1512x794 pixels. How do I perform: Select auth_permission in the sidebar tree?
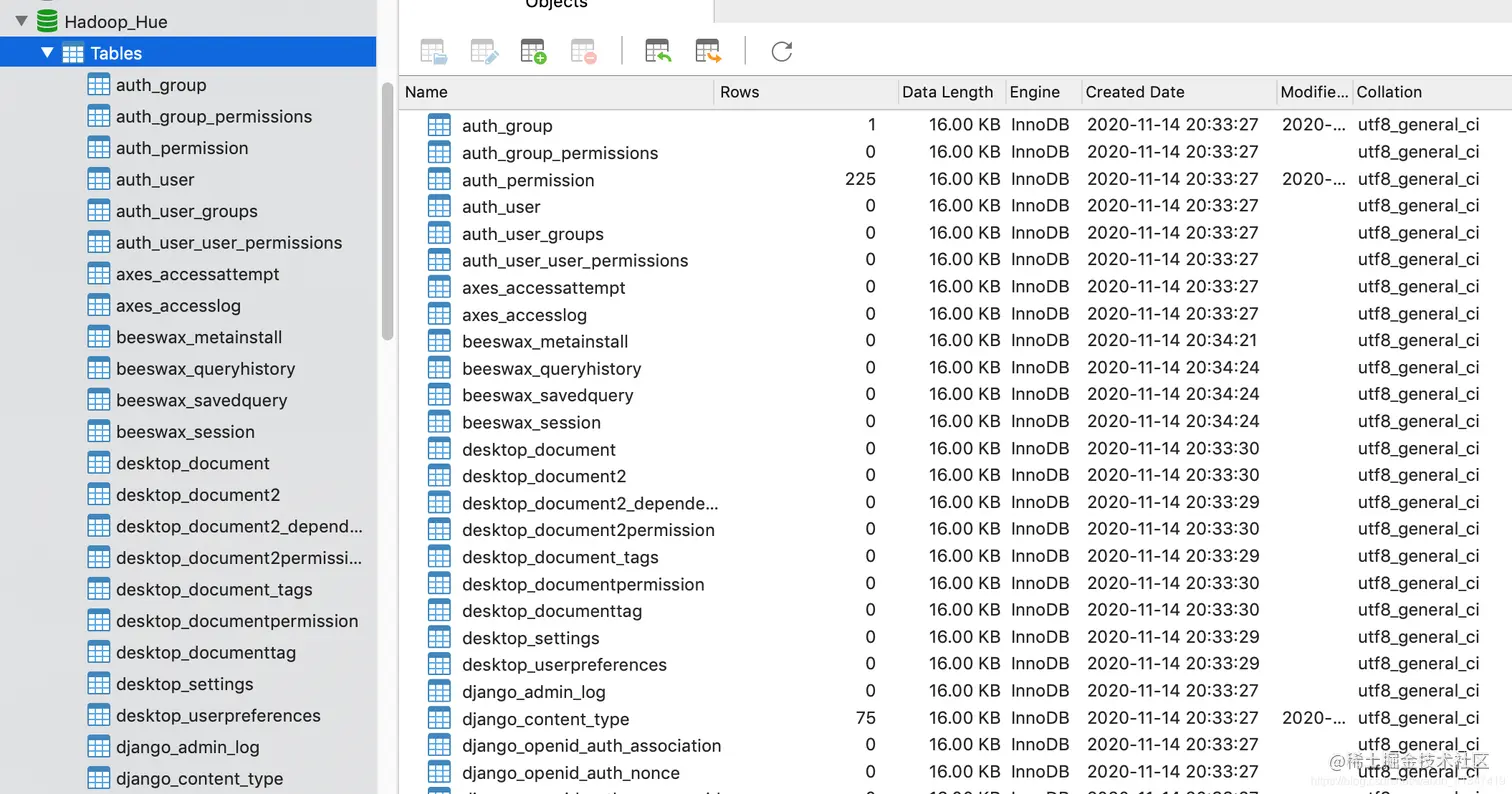coord(182,148)
